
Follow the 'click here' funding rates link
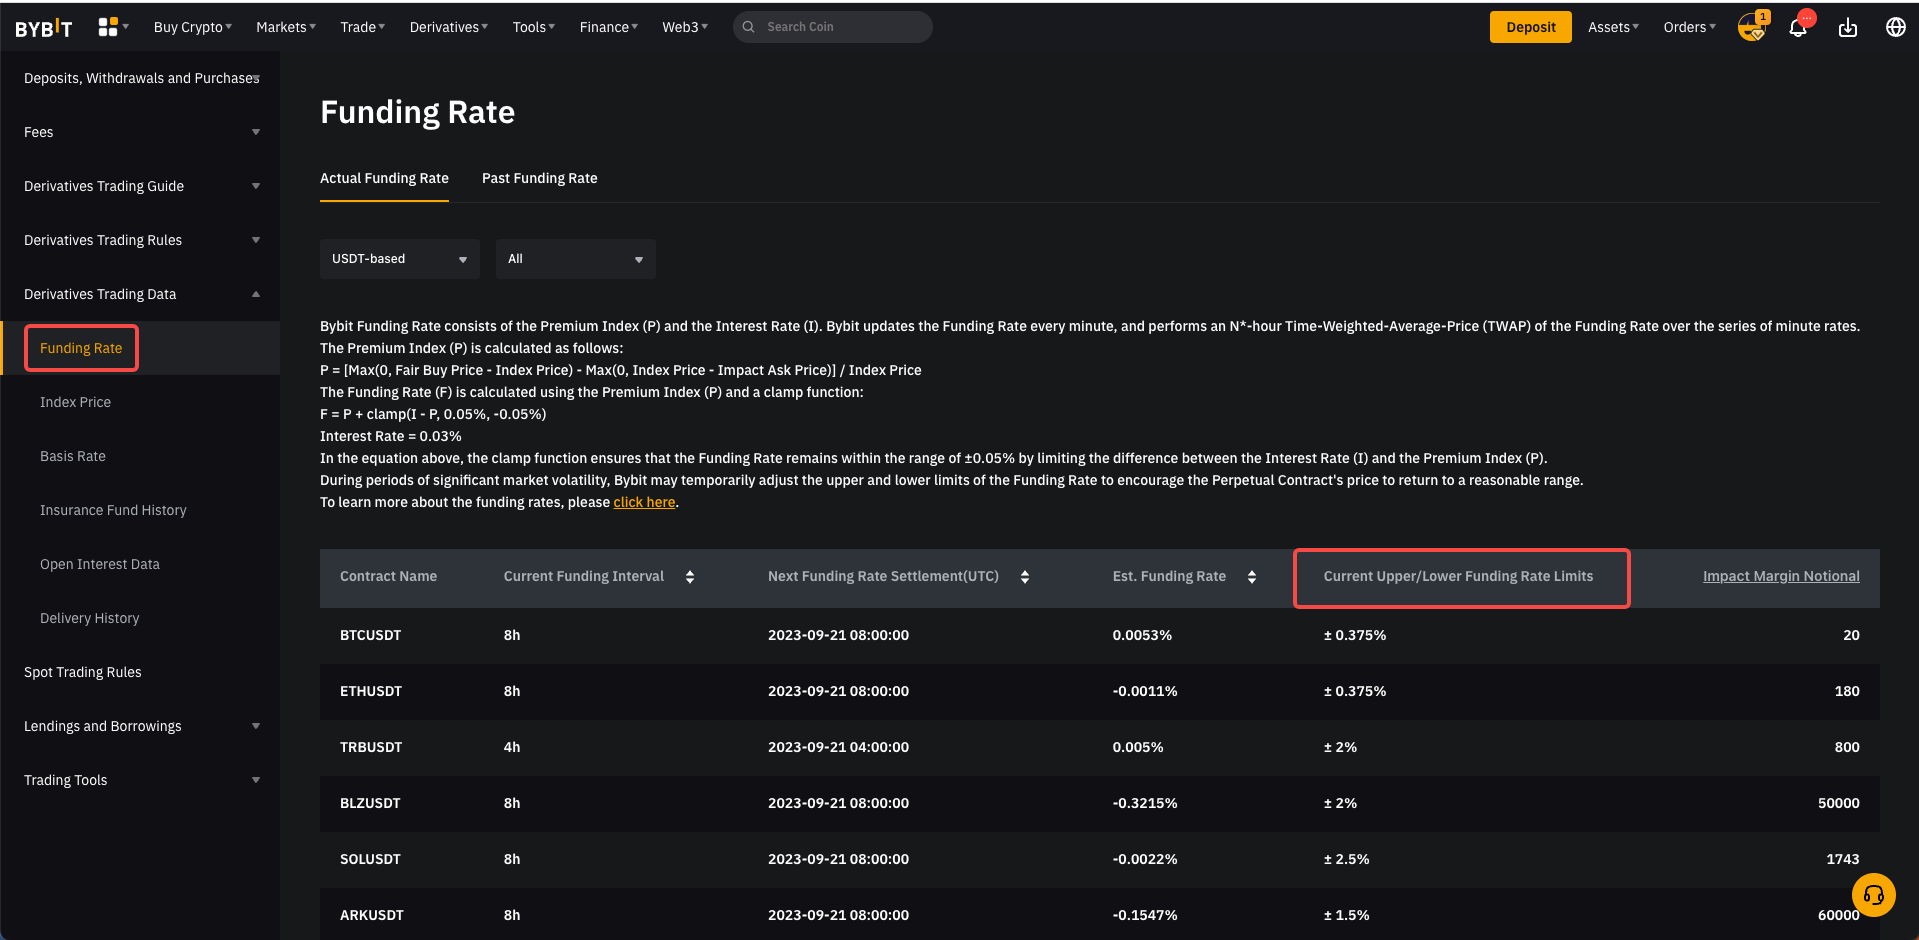[x=644, y=502]
